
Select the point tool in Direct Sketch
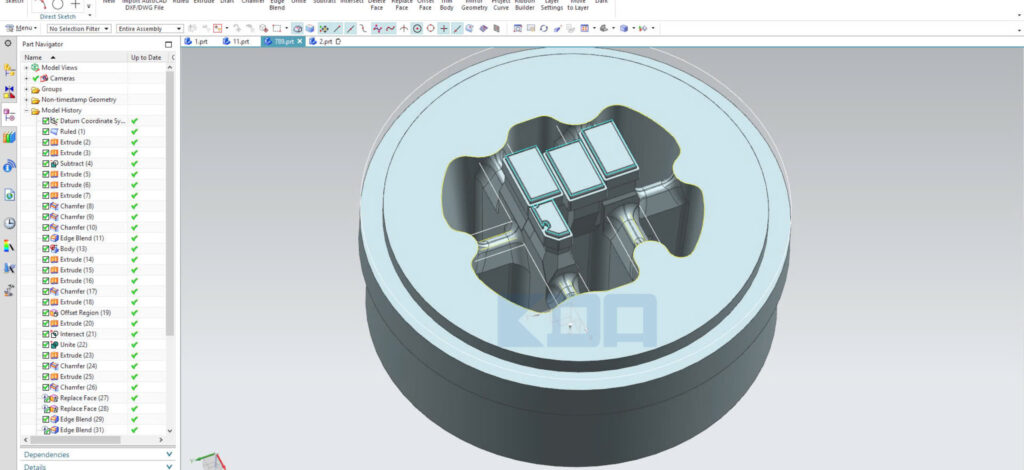tap(75, 4)
